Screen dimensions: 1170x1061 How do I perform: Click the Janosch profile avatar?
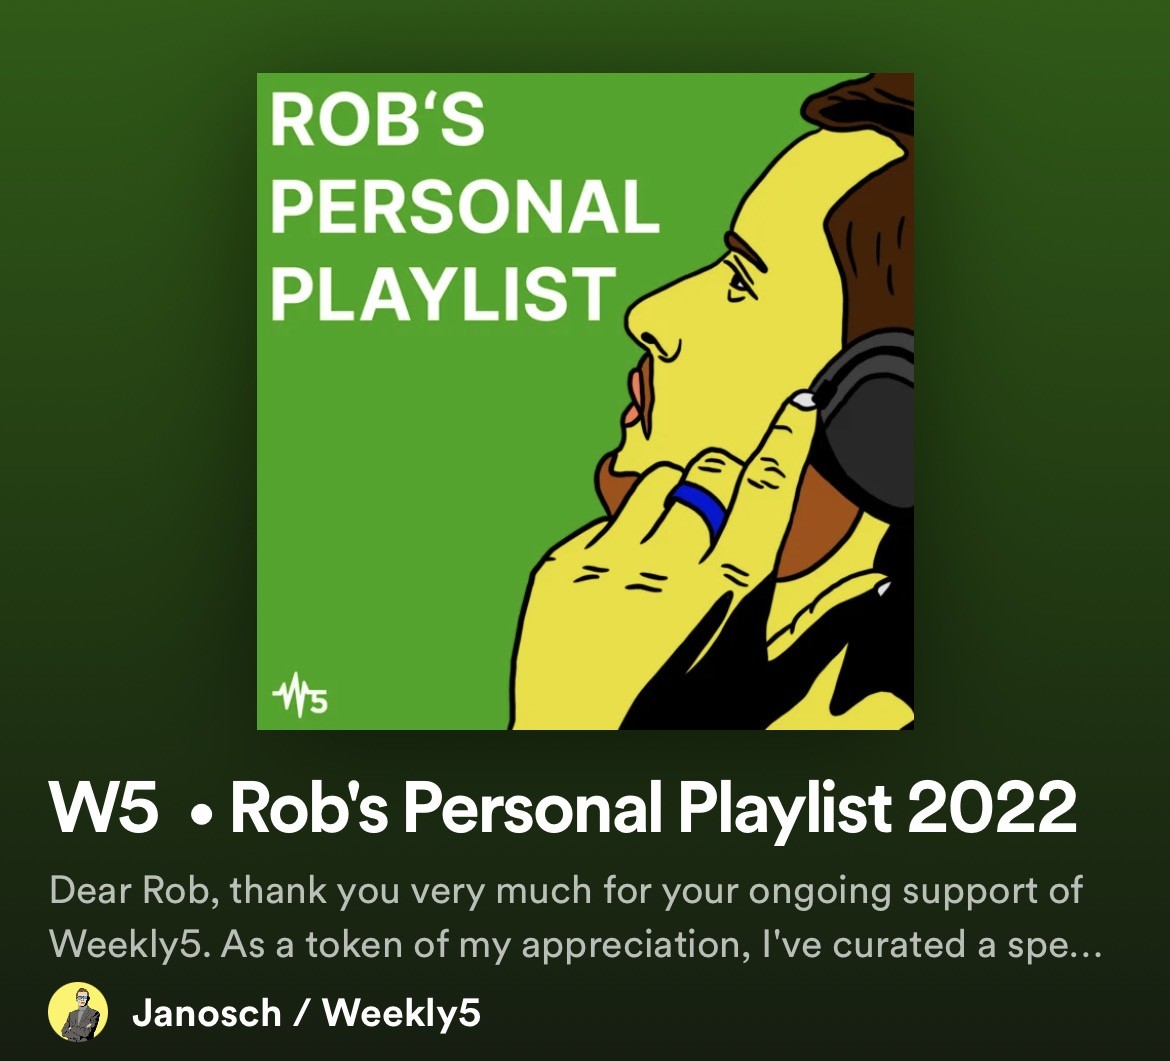[78, 1013]
